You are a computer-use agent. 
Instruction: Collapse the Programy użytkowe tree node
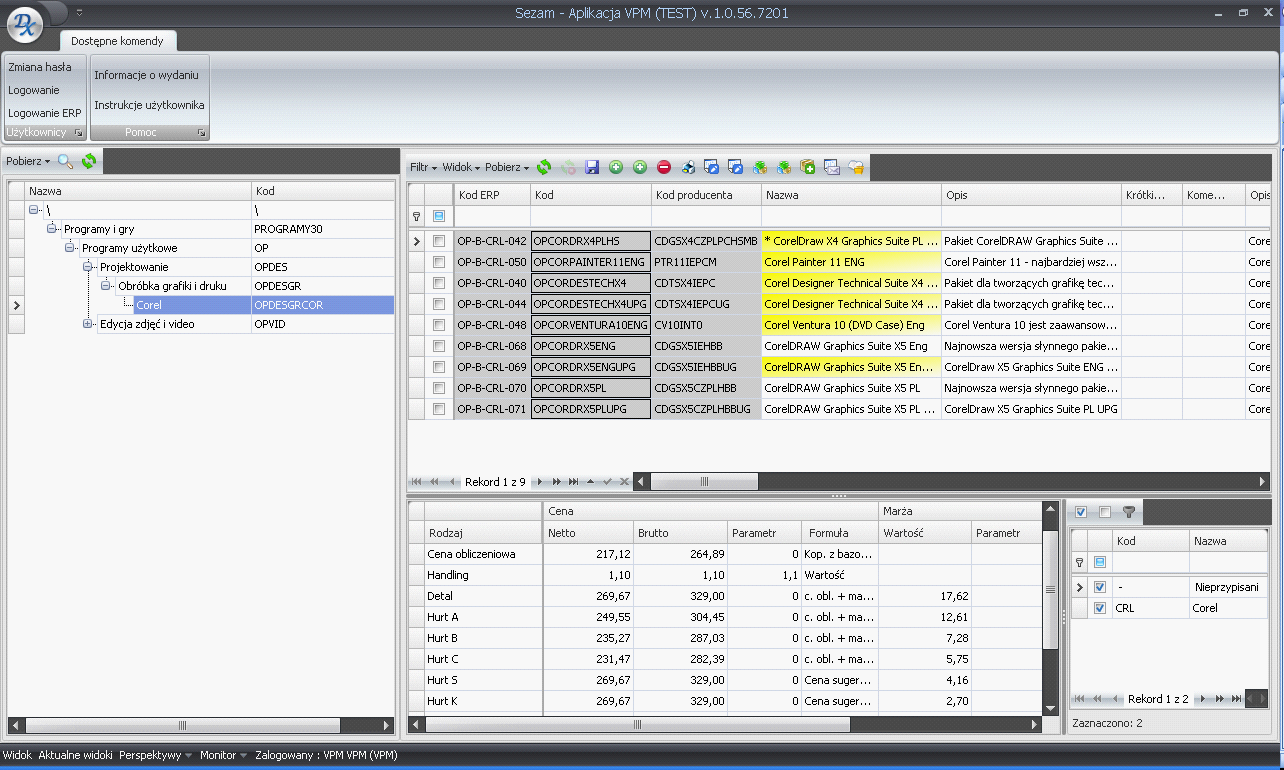coord(71,248)
